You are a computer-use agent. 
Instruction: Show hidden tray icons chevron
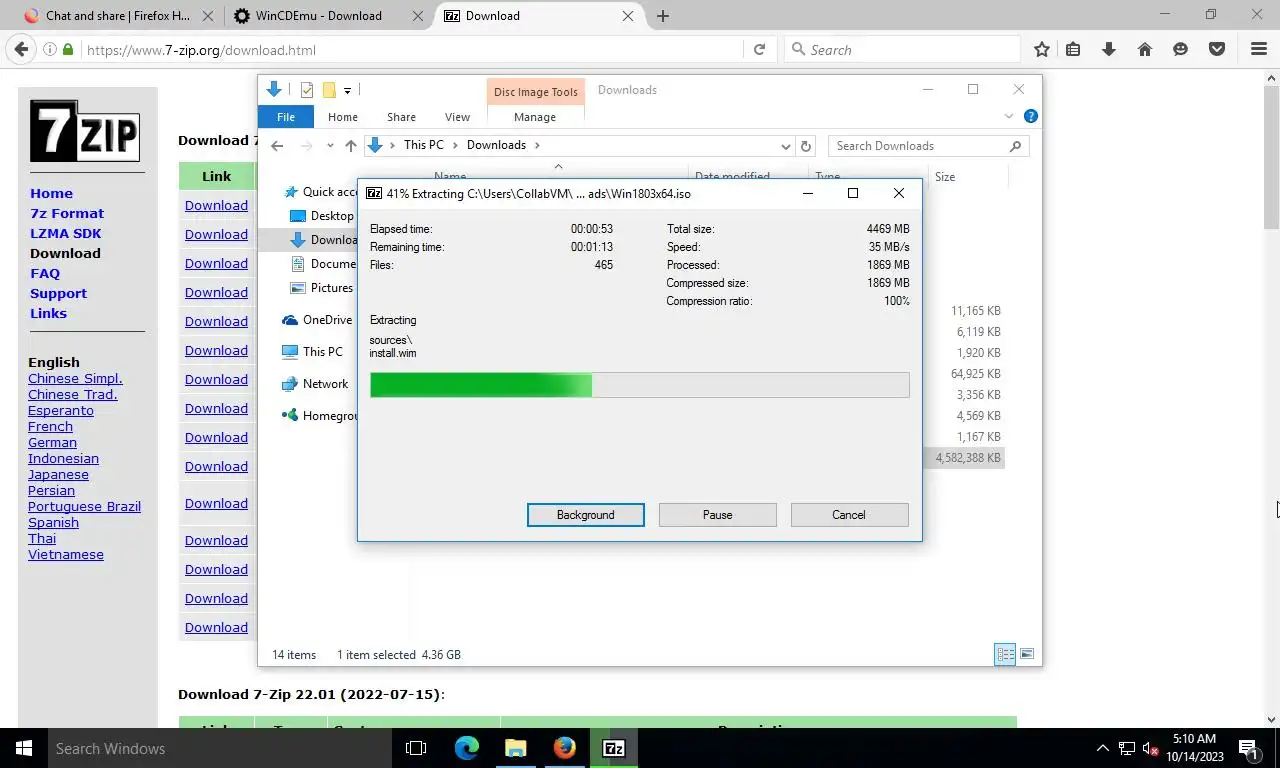click(x=1103, y=748)
